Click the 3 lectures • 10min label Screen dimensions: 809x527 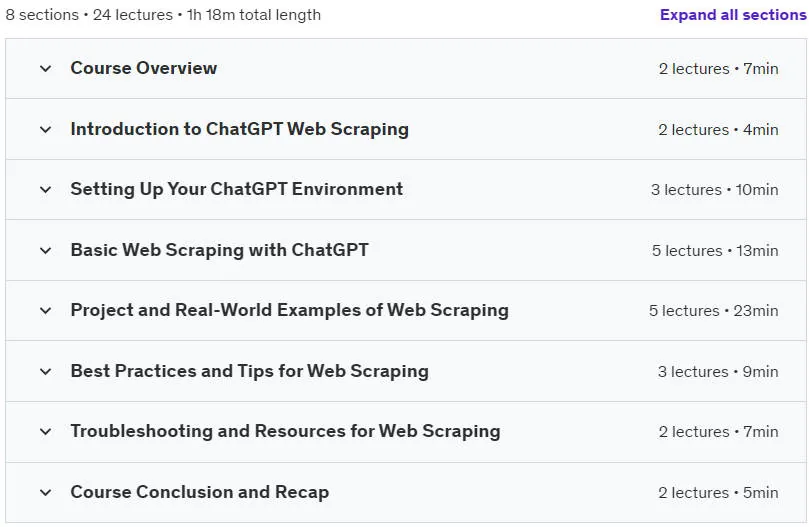pyautogui.click(x=715, y=189)
